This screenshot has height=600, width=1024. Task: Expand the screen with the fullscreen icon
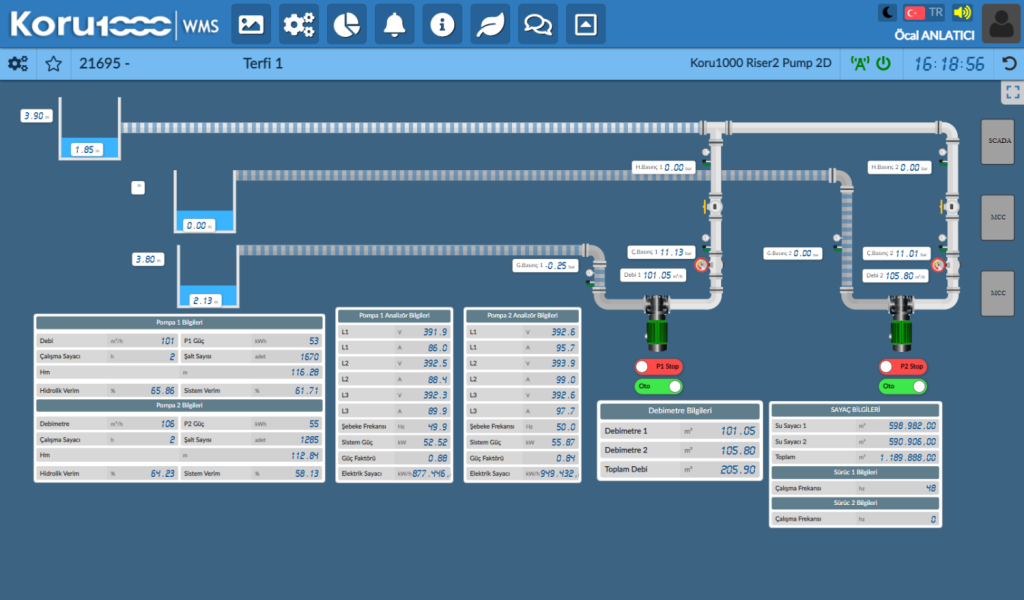(x=1012, y=92)
